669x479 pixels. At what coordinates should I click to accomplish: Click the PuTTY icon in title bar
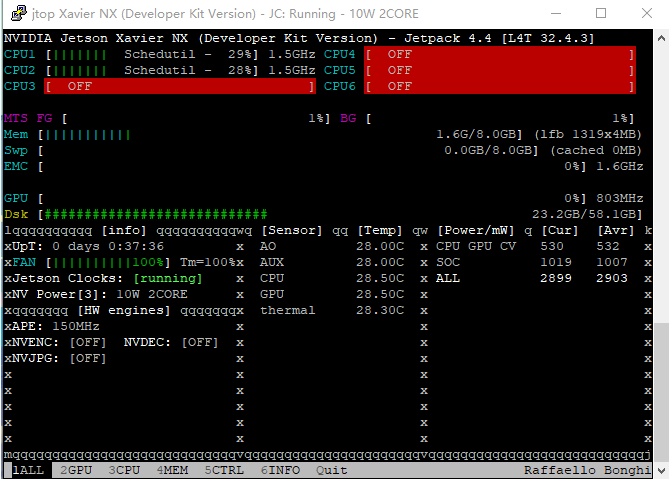coord(19,13)
